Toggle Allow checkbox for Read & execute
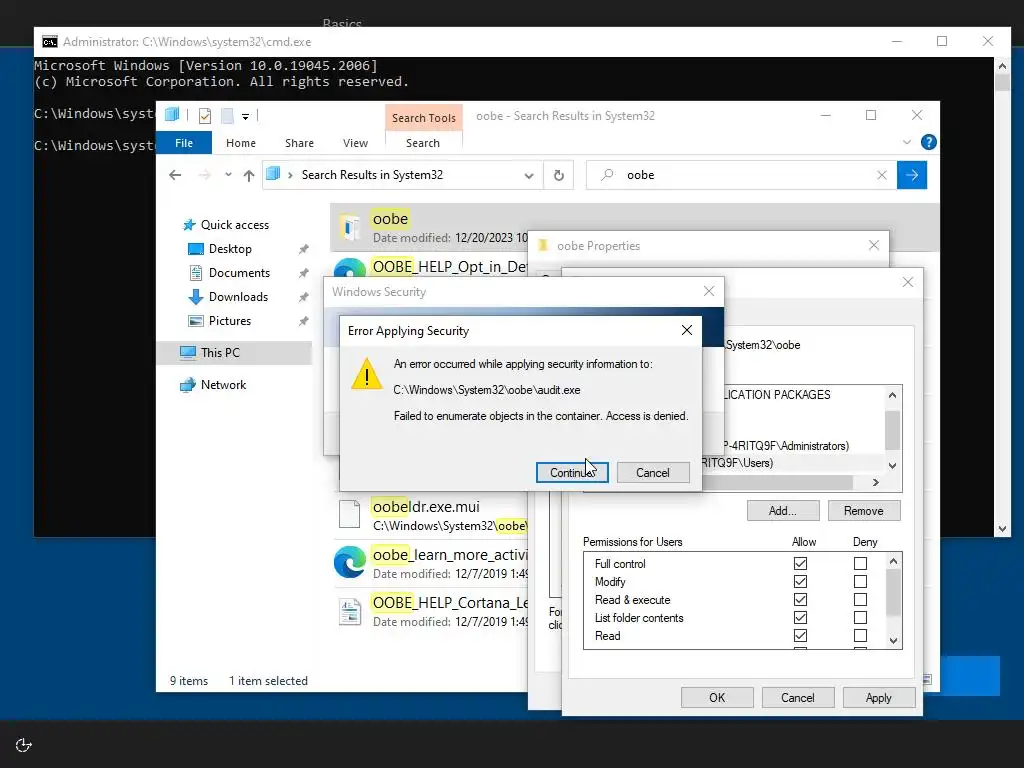Image resolution: width=1024 pixels, height=768 pixels. (800, 600)
